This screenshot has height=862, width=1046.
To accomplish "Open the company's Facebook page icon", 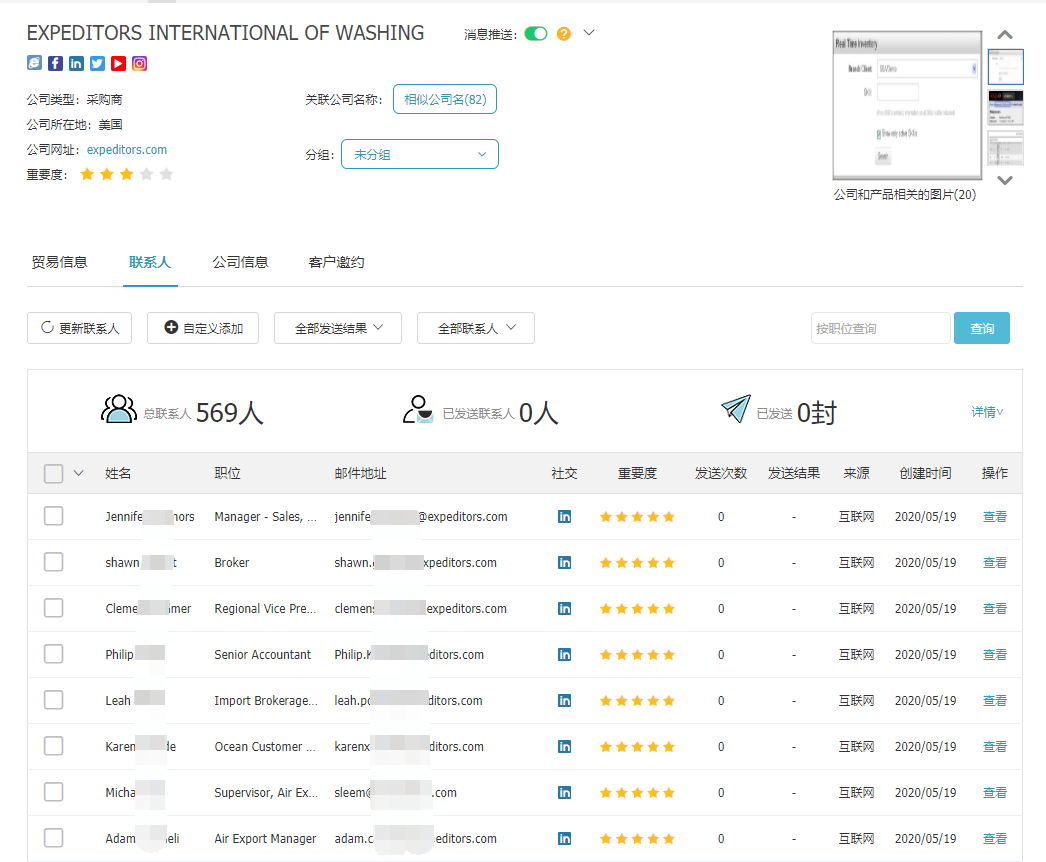I will [x=55, y=63].
